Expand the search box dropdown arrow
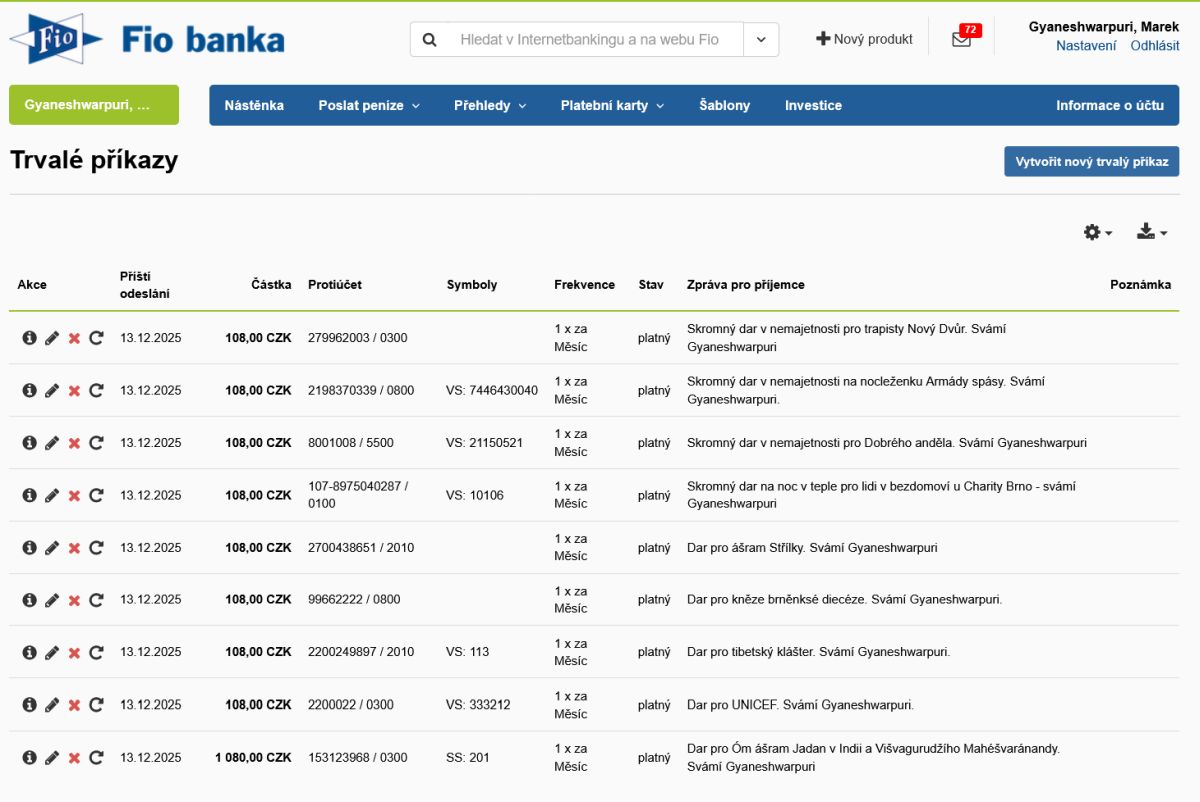This screenshot has width=1200, height=802. tap(761, 40)
